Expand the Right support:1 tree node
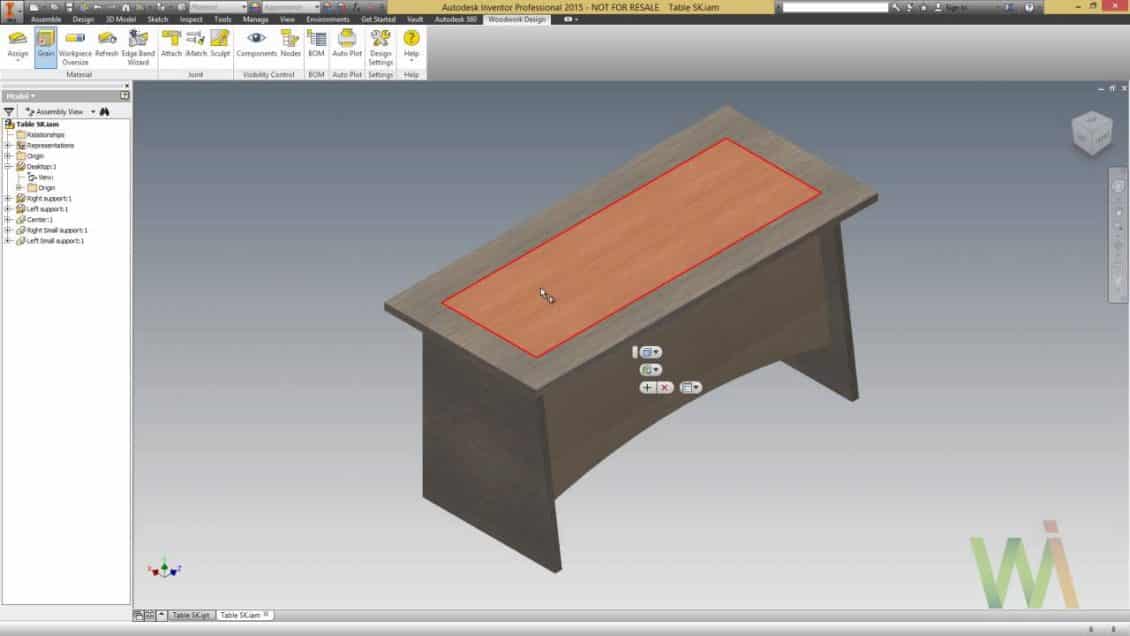Screen dimensions: 1130x636 coord(7,198)
